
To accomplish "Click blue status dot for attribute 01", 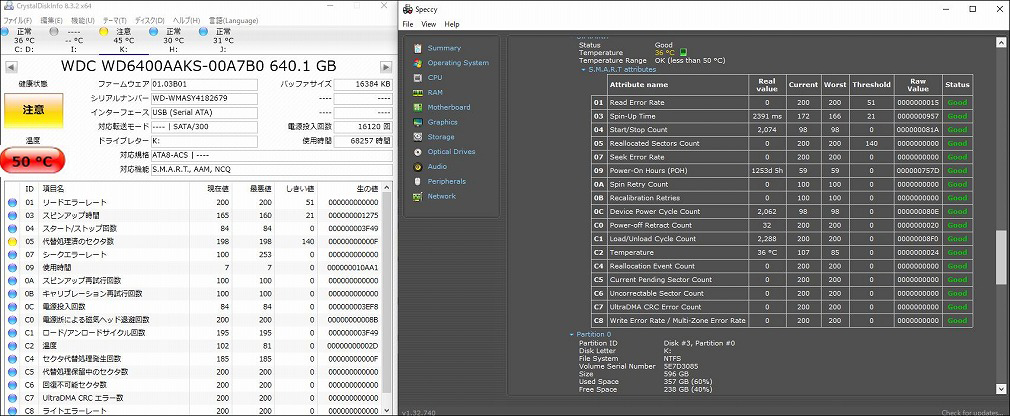I will tap(12, 202).
